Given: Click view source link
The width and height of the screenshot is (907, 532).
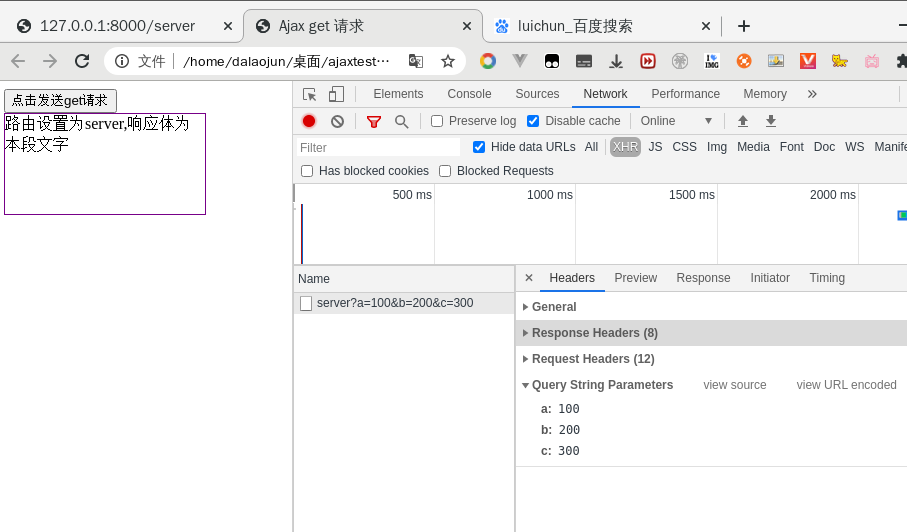Looking at the screenshot, I should click(x=735, y=385).
